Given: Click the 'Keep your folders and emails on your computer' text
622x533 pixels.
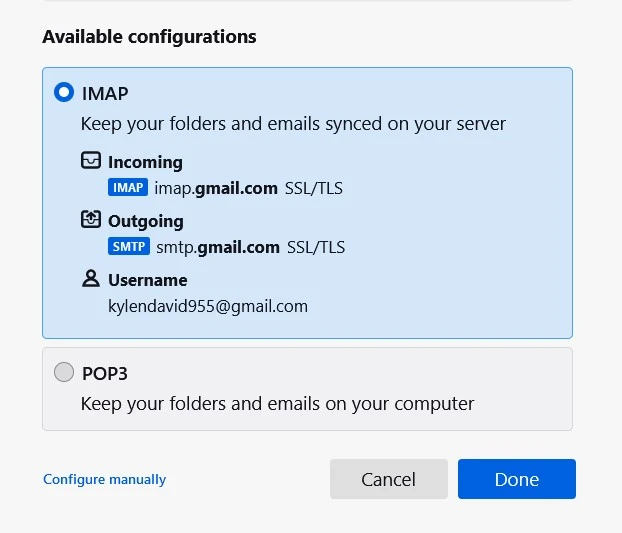Looking at the screenshot, I should 277,404.
